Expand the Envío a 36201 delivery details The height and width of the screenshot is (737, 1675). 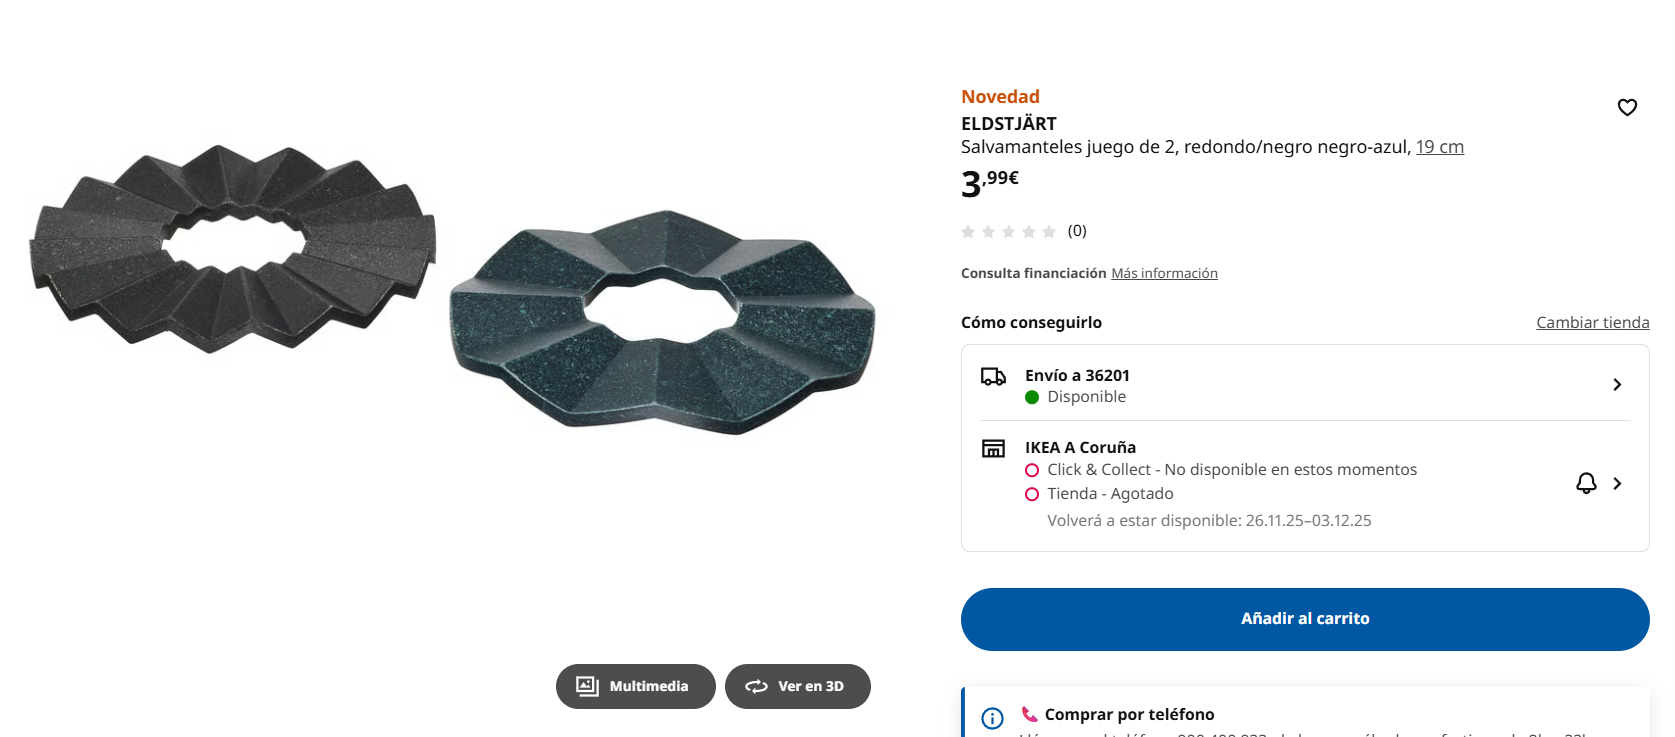point(1617,385)
